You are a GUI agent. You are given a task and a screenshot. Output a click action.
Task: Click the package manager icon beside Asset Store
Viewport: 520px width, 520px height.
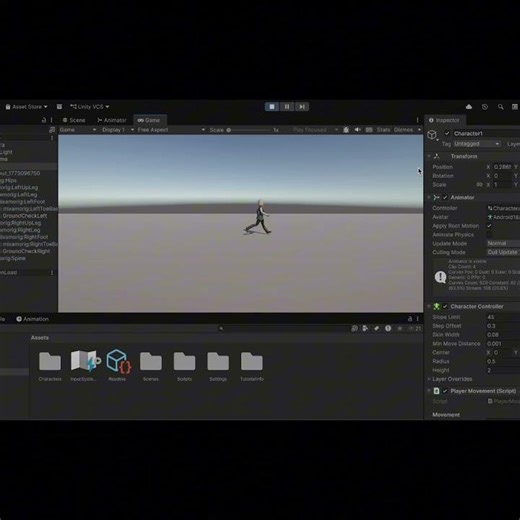(59, 107)
